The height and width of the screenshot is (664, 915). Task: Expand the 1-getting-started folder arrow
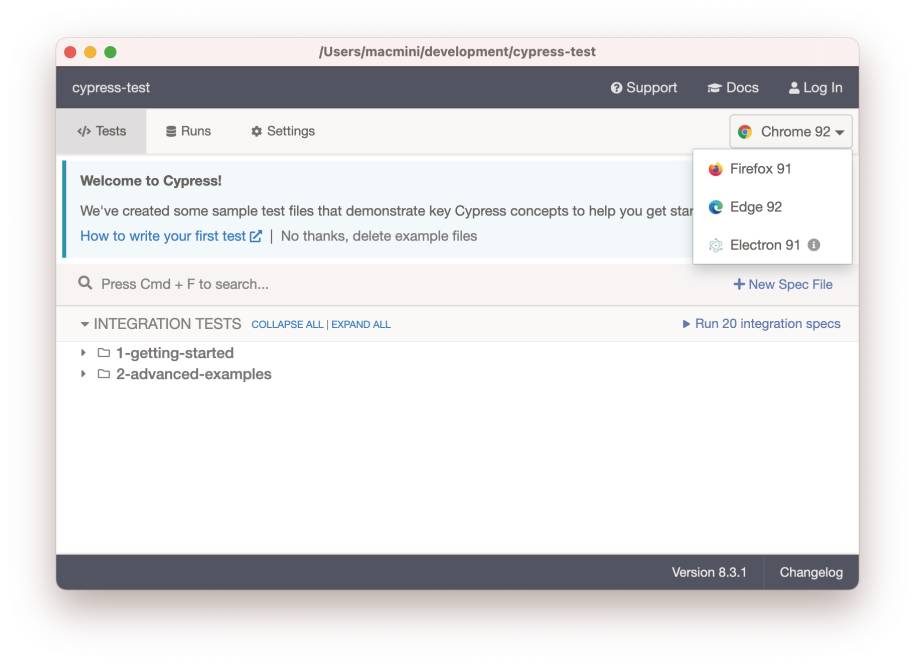click(83, 353)
